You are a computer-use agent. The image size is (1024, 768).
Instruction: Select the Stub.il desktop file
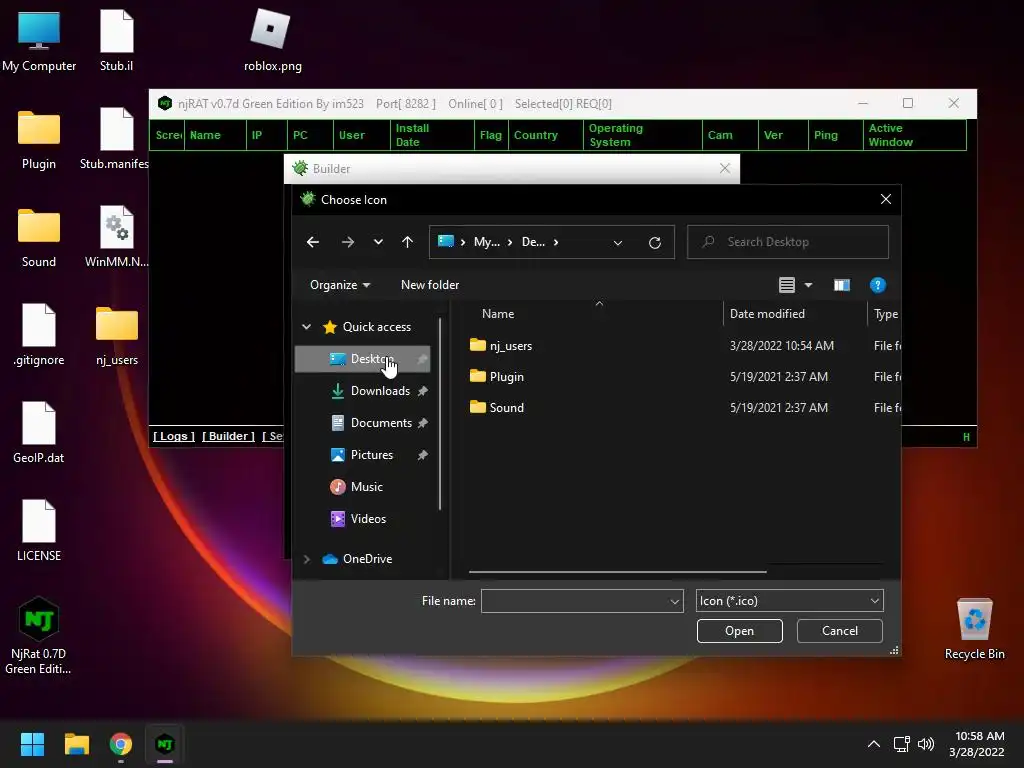(117, 40)
